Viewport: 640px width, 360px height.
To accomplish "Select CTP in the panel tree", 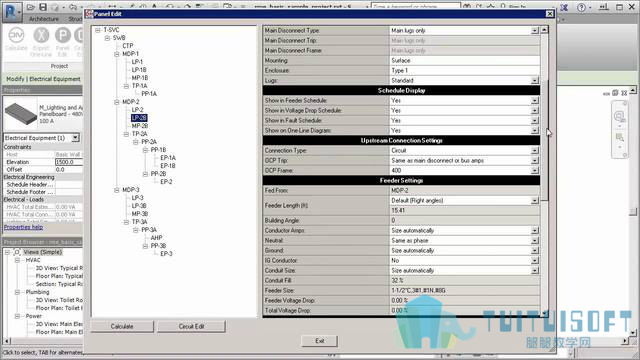I will (x=128, y=46).
